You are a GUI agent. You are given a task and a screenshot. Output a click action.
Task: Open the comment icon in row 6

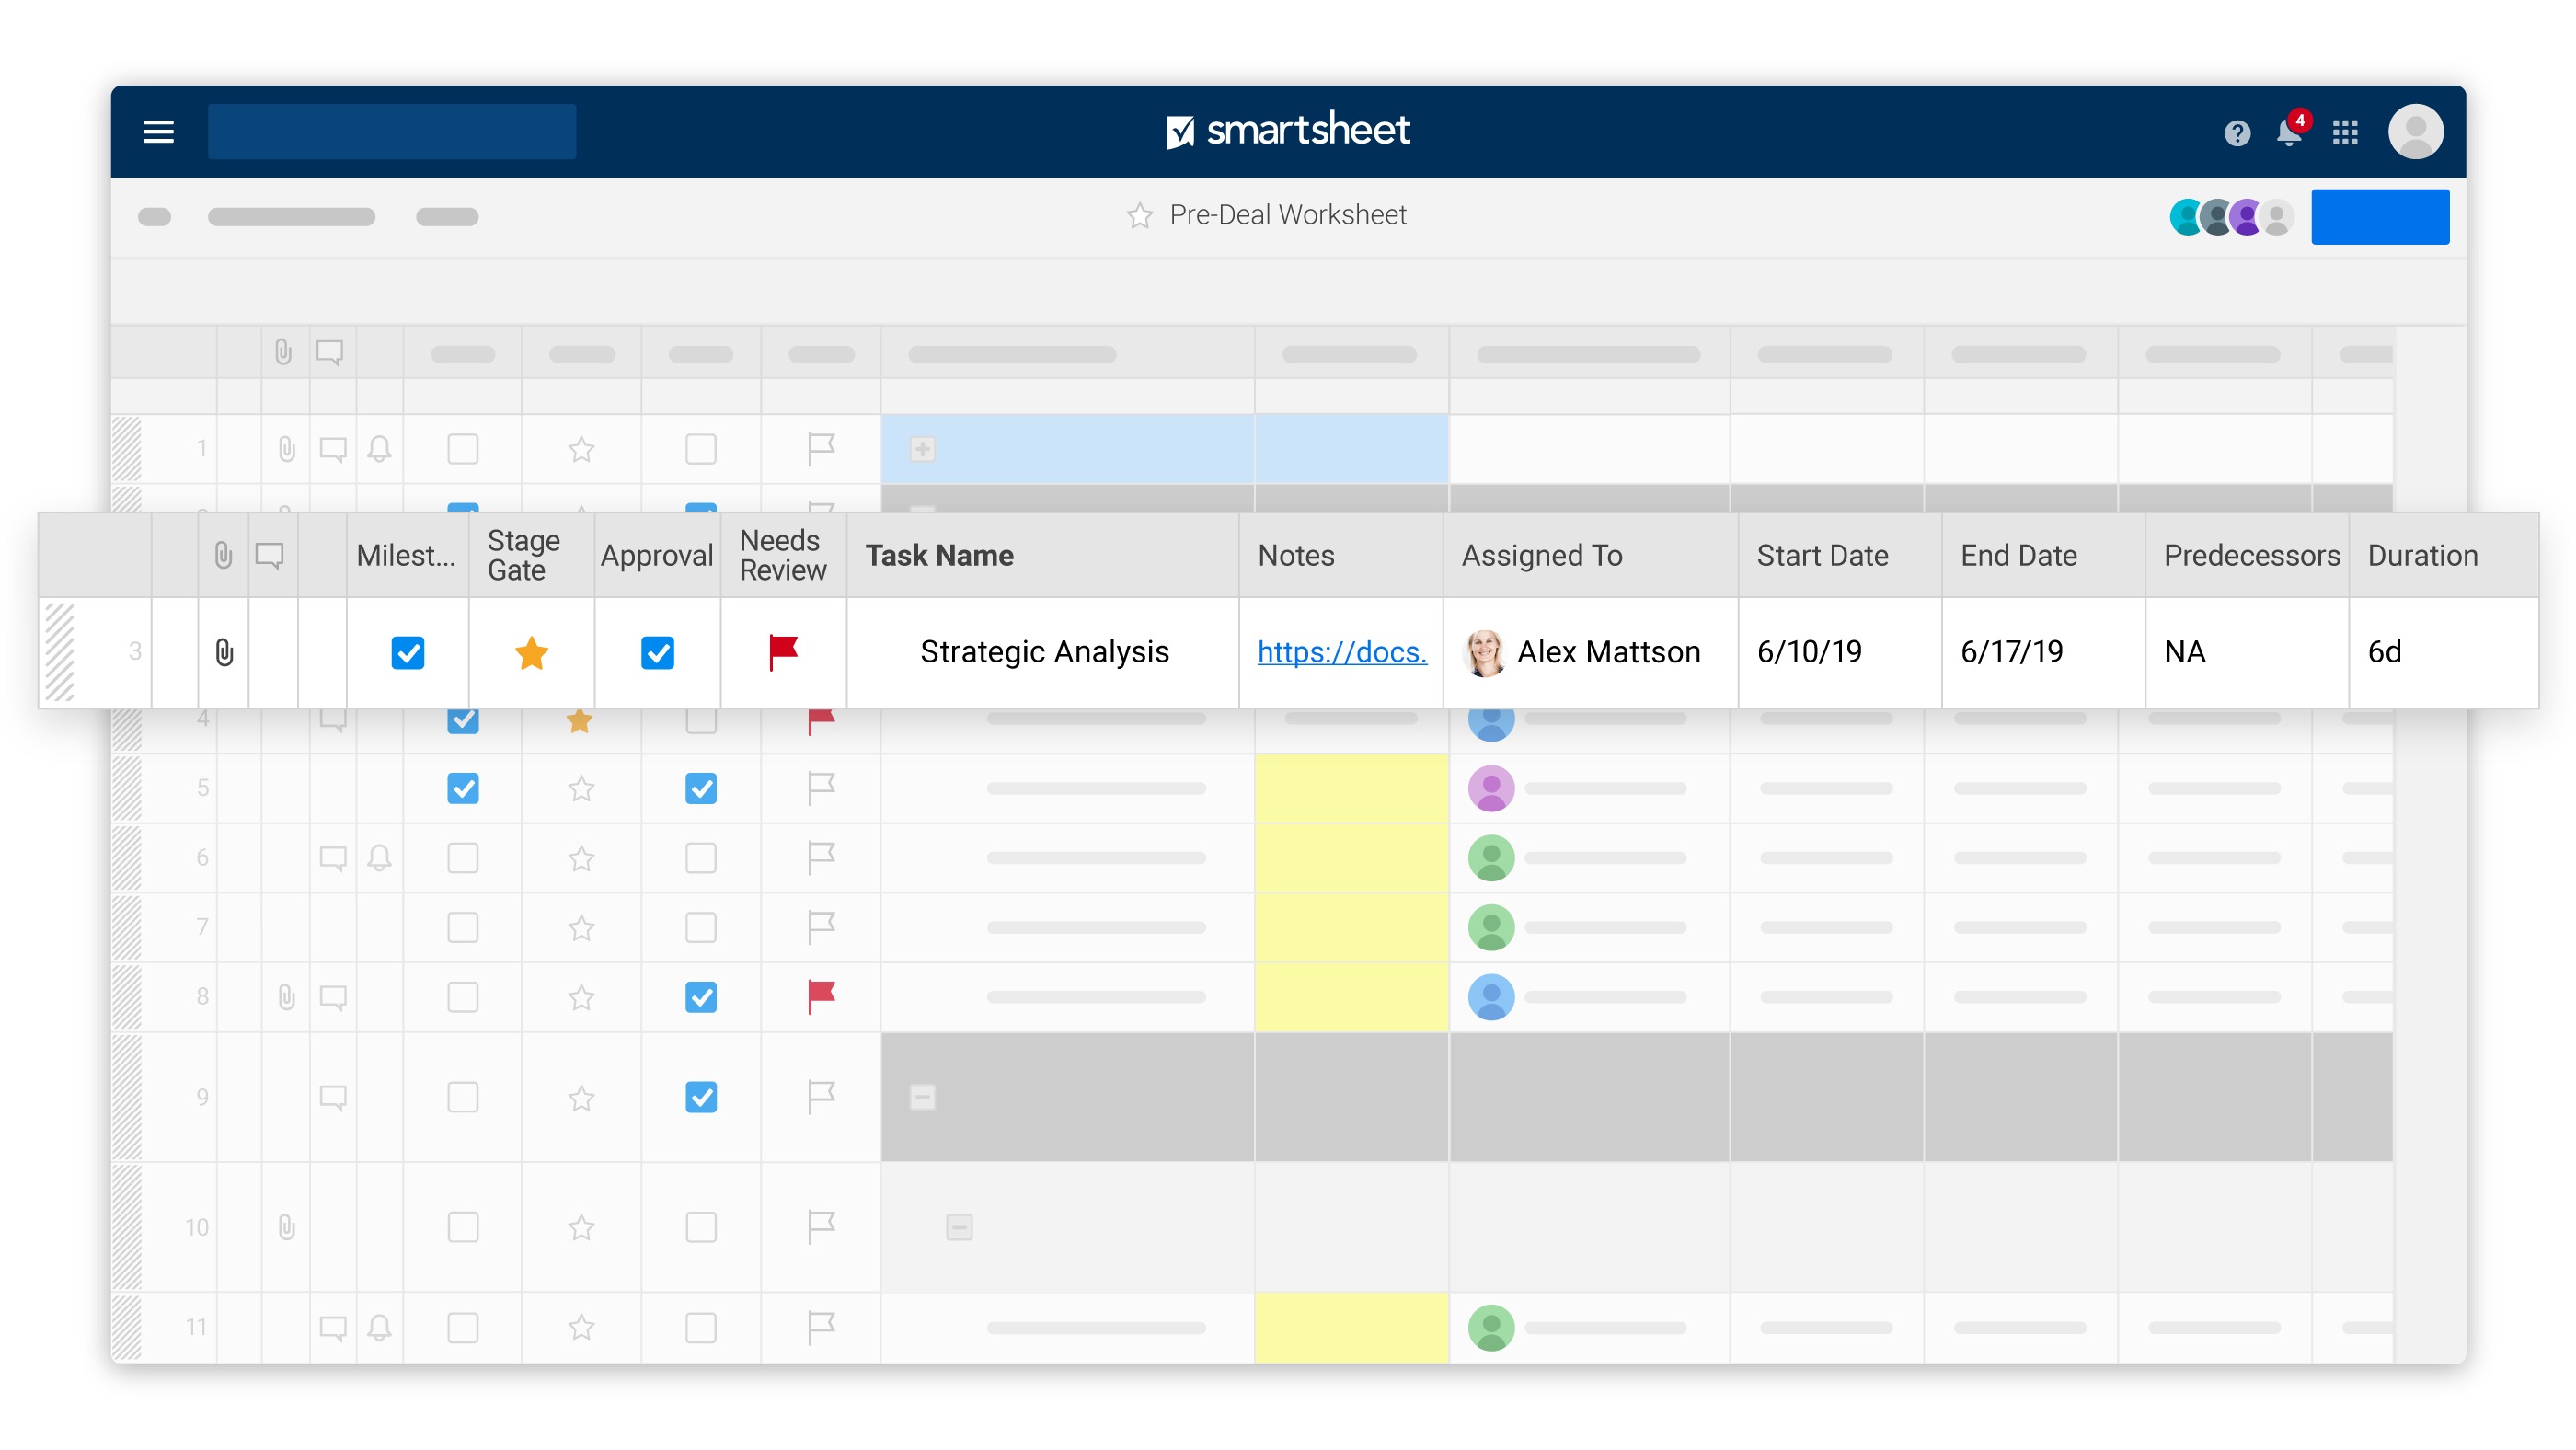click(x=333, y=858)
